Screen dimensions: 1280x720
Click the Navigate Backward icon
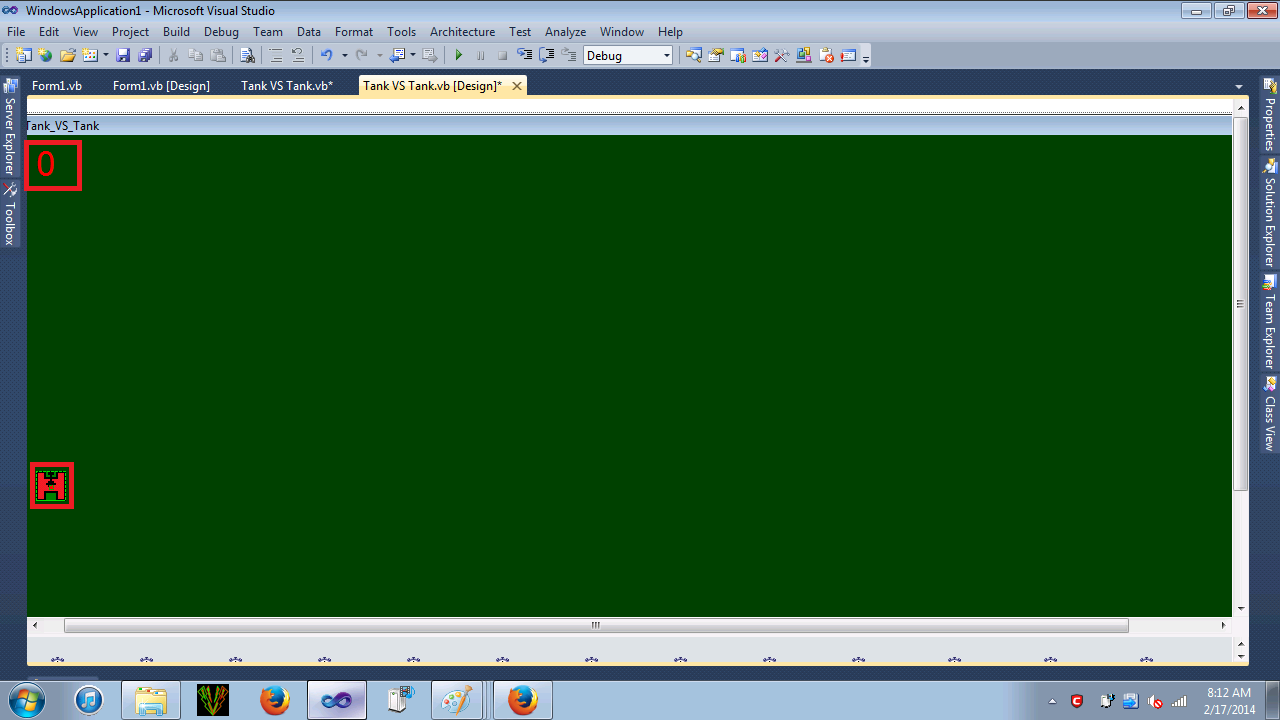click(x=397, y=56)
